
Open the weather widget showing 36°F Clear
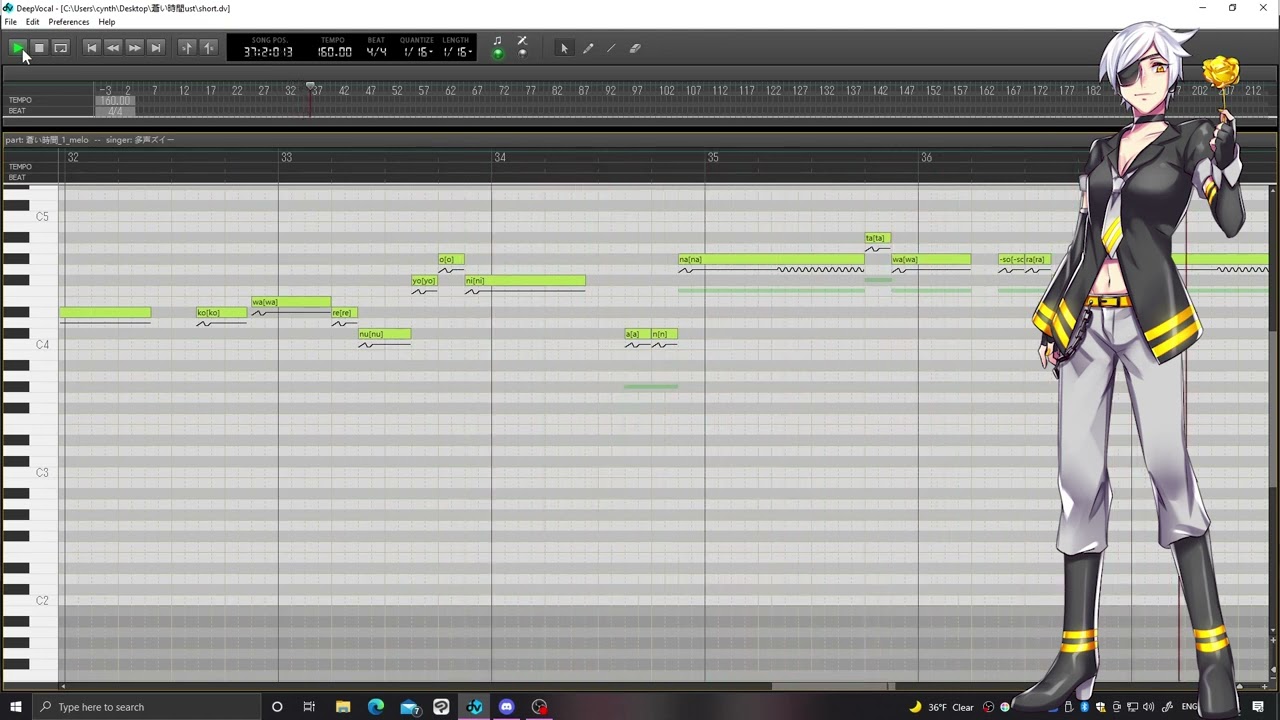pyautogui.click(x=942, y=707)
